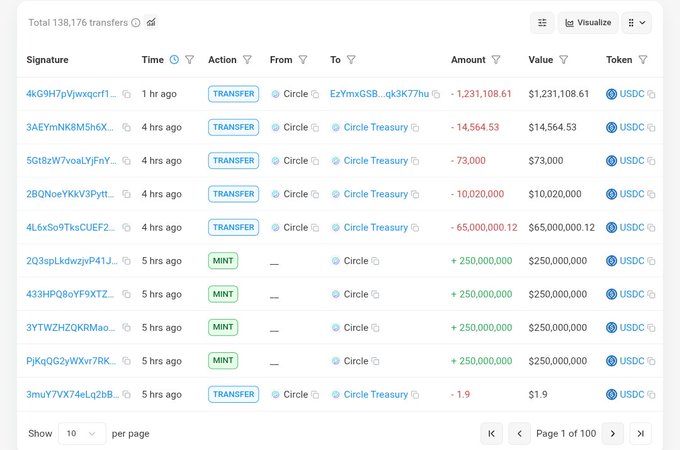Click TRANSFER badge in 1 hr ago row
The width and height of the screenshot is (680, 450).
click(x=233, y=94)
